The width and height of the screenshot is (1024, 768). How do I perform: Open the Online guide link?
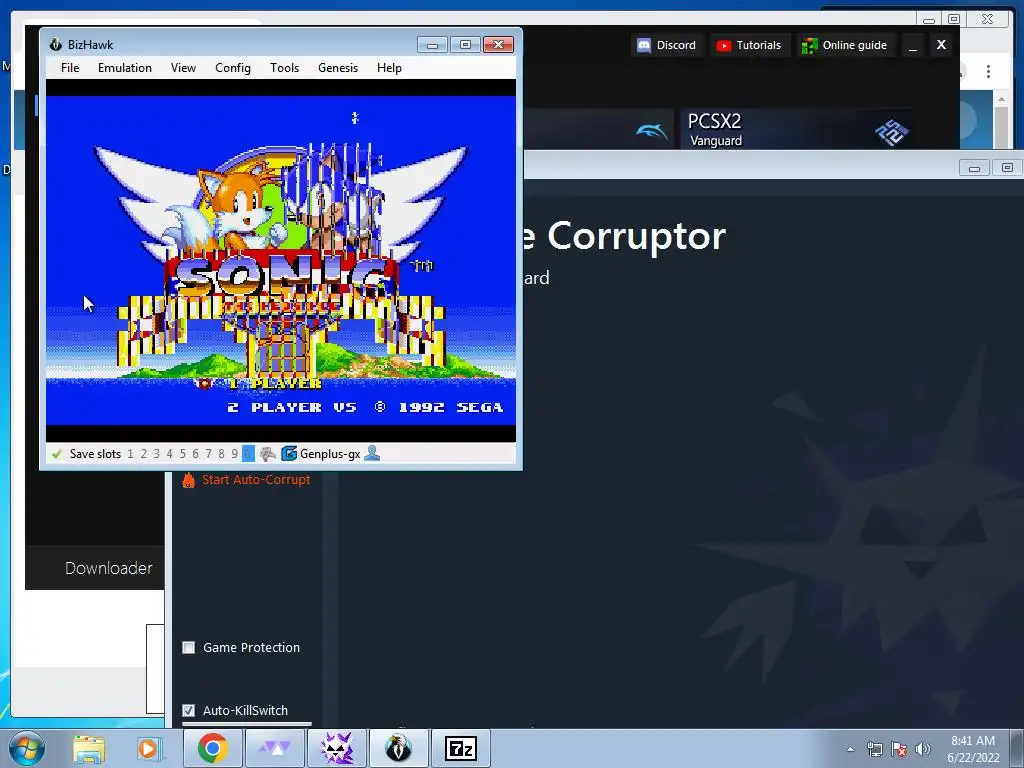(846, 45)
